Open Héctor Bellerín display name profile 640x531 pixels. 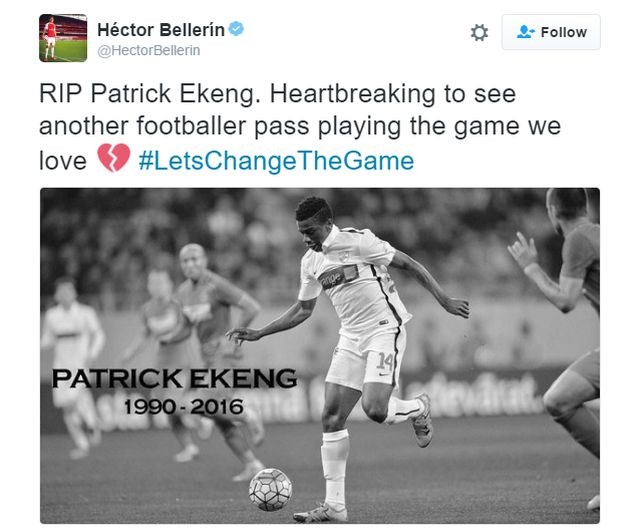coord(161,30)
